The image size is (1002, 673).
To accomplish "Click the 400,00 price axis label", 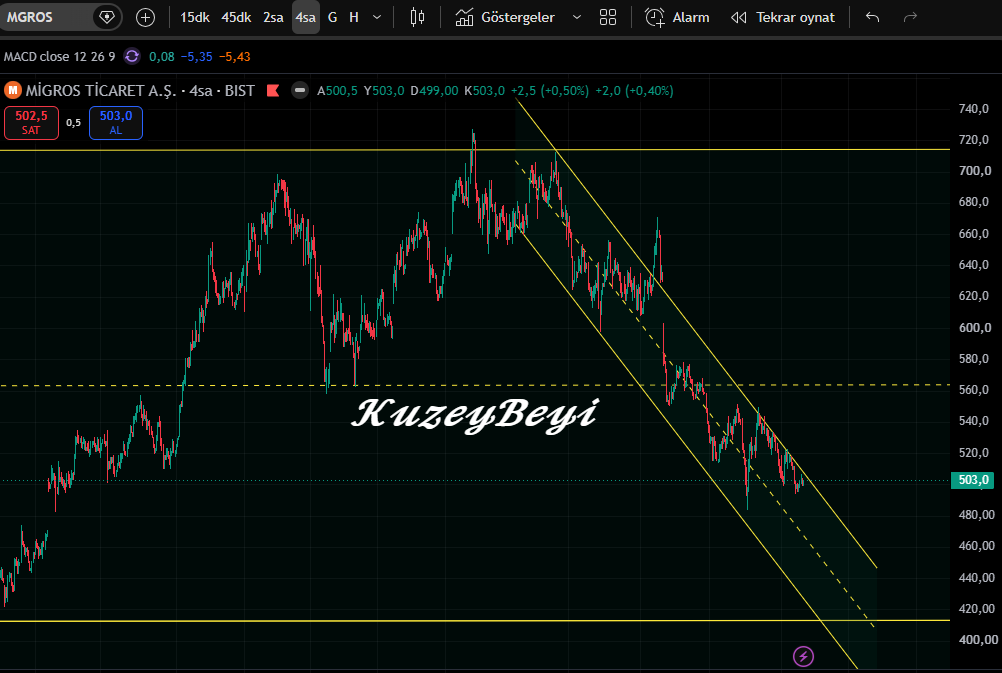I will (978, 640).
